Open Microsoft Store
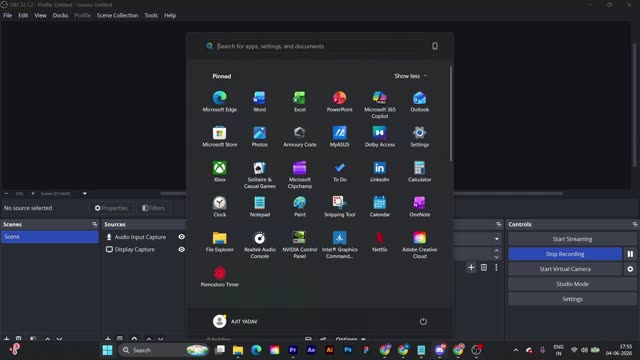 pyautogui.click(x=220, y=136)
